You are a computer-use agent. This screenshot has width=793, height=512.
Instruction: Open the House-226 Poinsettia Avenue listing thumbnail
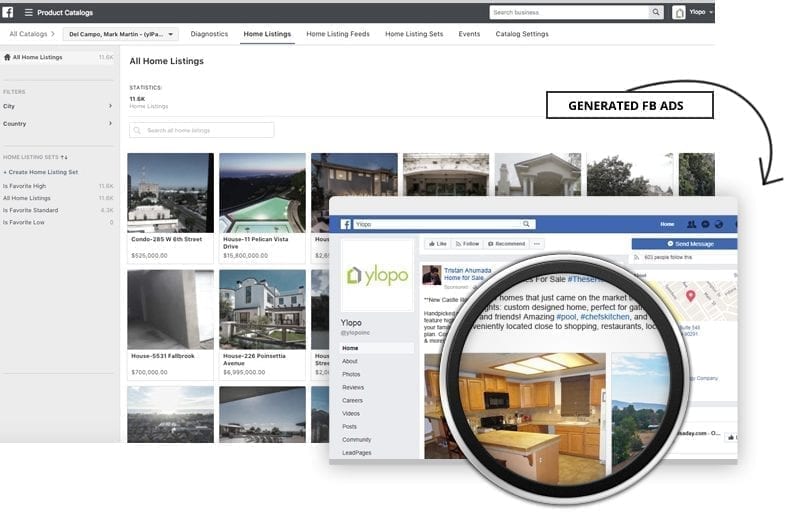(262, 309)
